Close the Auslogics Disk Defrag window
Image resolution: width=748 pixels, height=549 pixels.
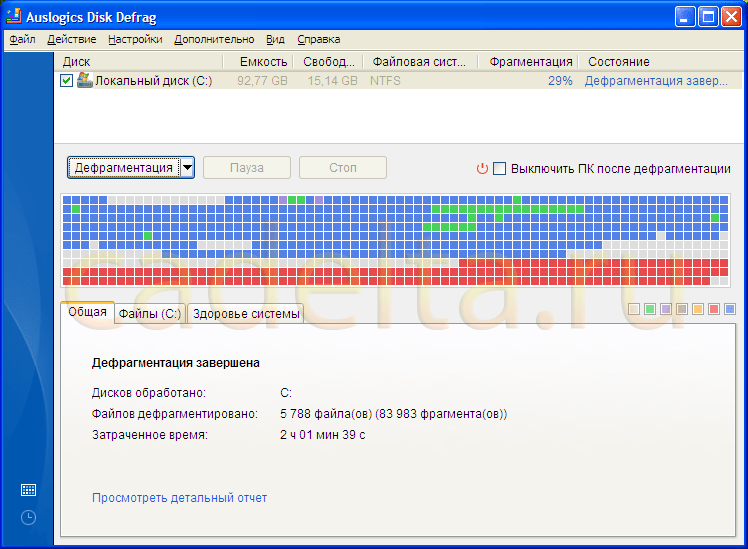(731, 17)
